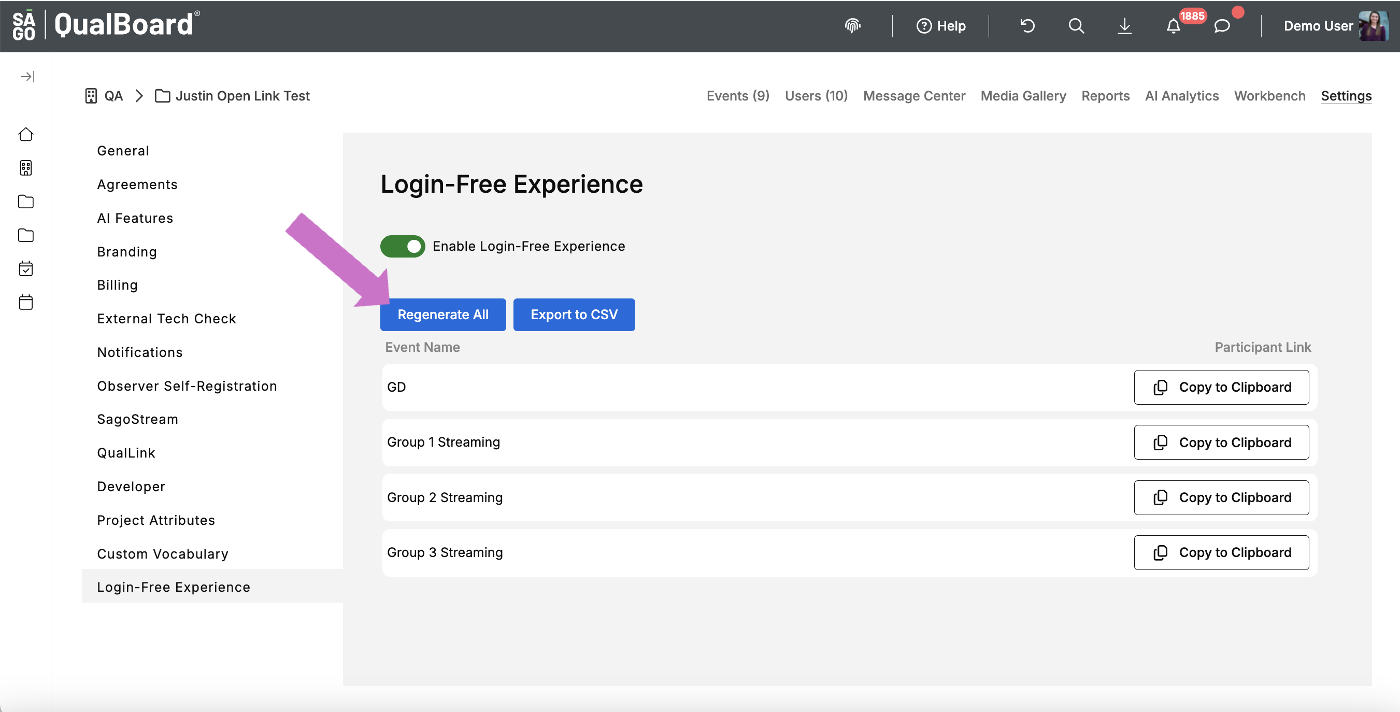Open the Events (9) tab
The height and width of the screenshot is (712, 1400).
pyautogui.click(x=738, y=96)
